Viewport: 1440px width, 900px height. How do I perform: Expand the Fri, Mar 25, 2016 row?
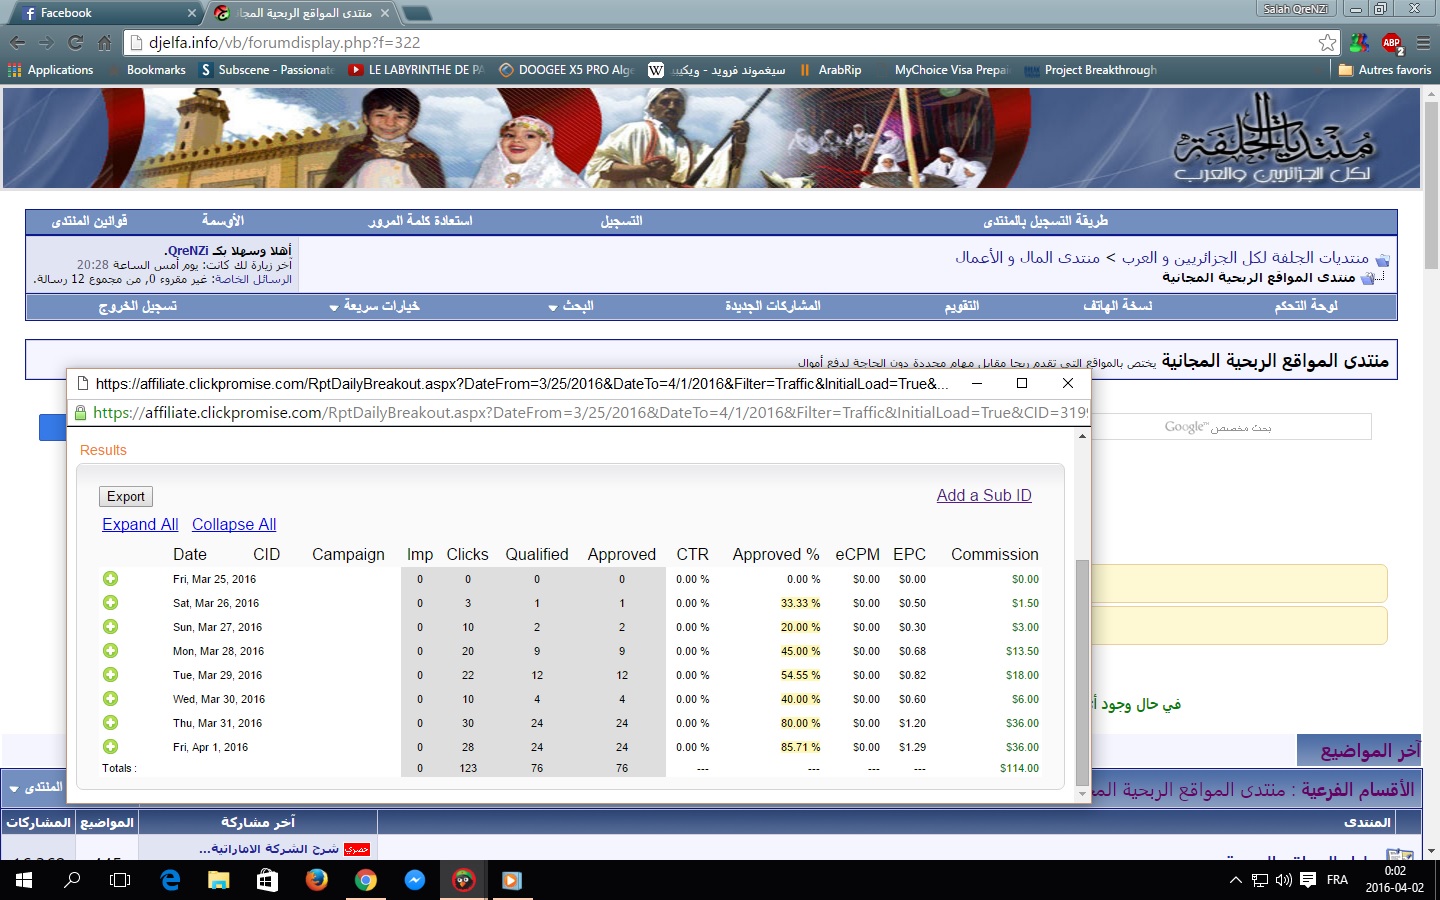point(110,579)
